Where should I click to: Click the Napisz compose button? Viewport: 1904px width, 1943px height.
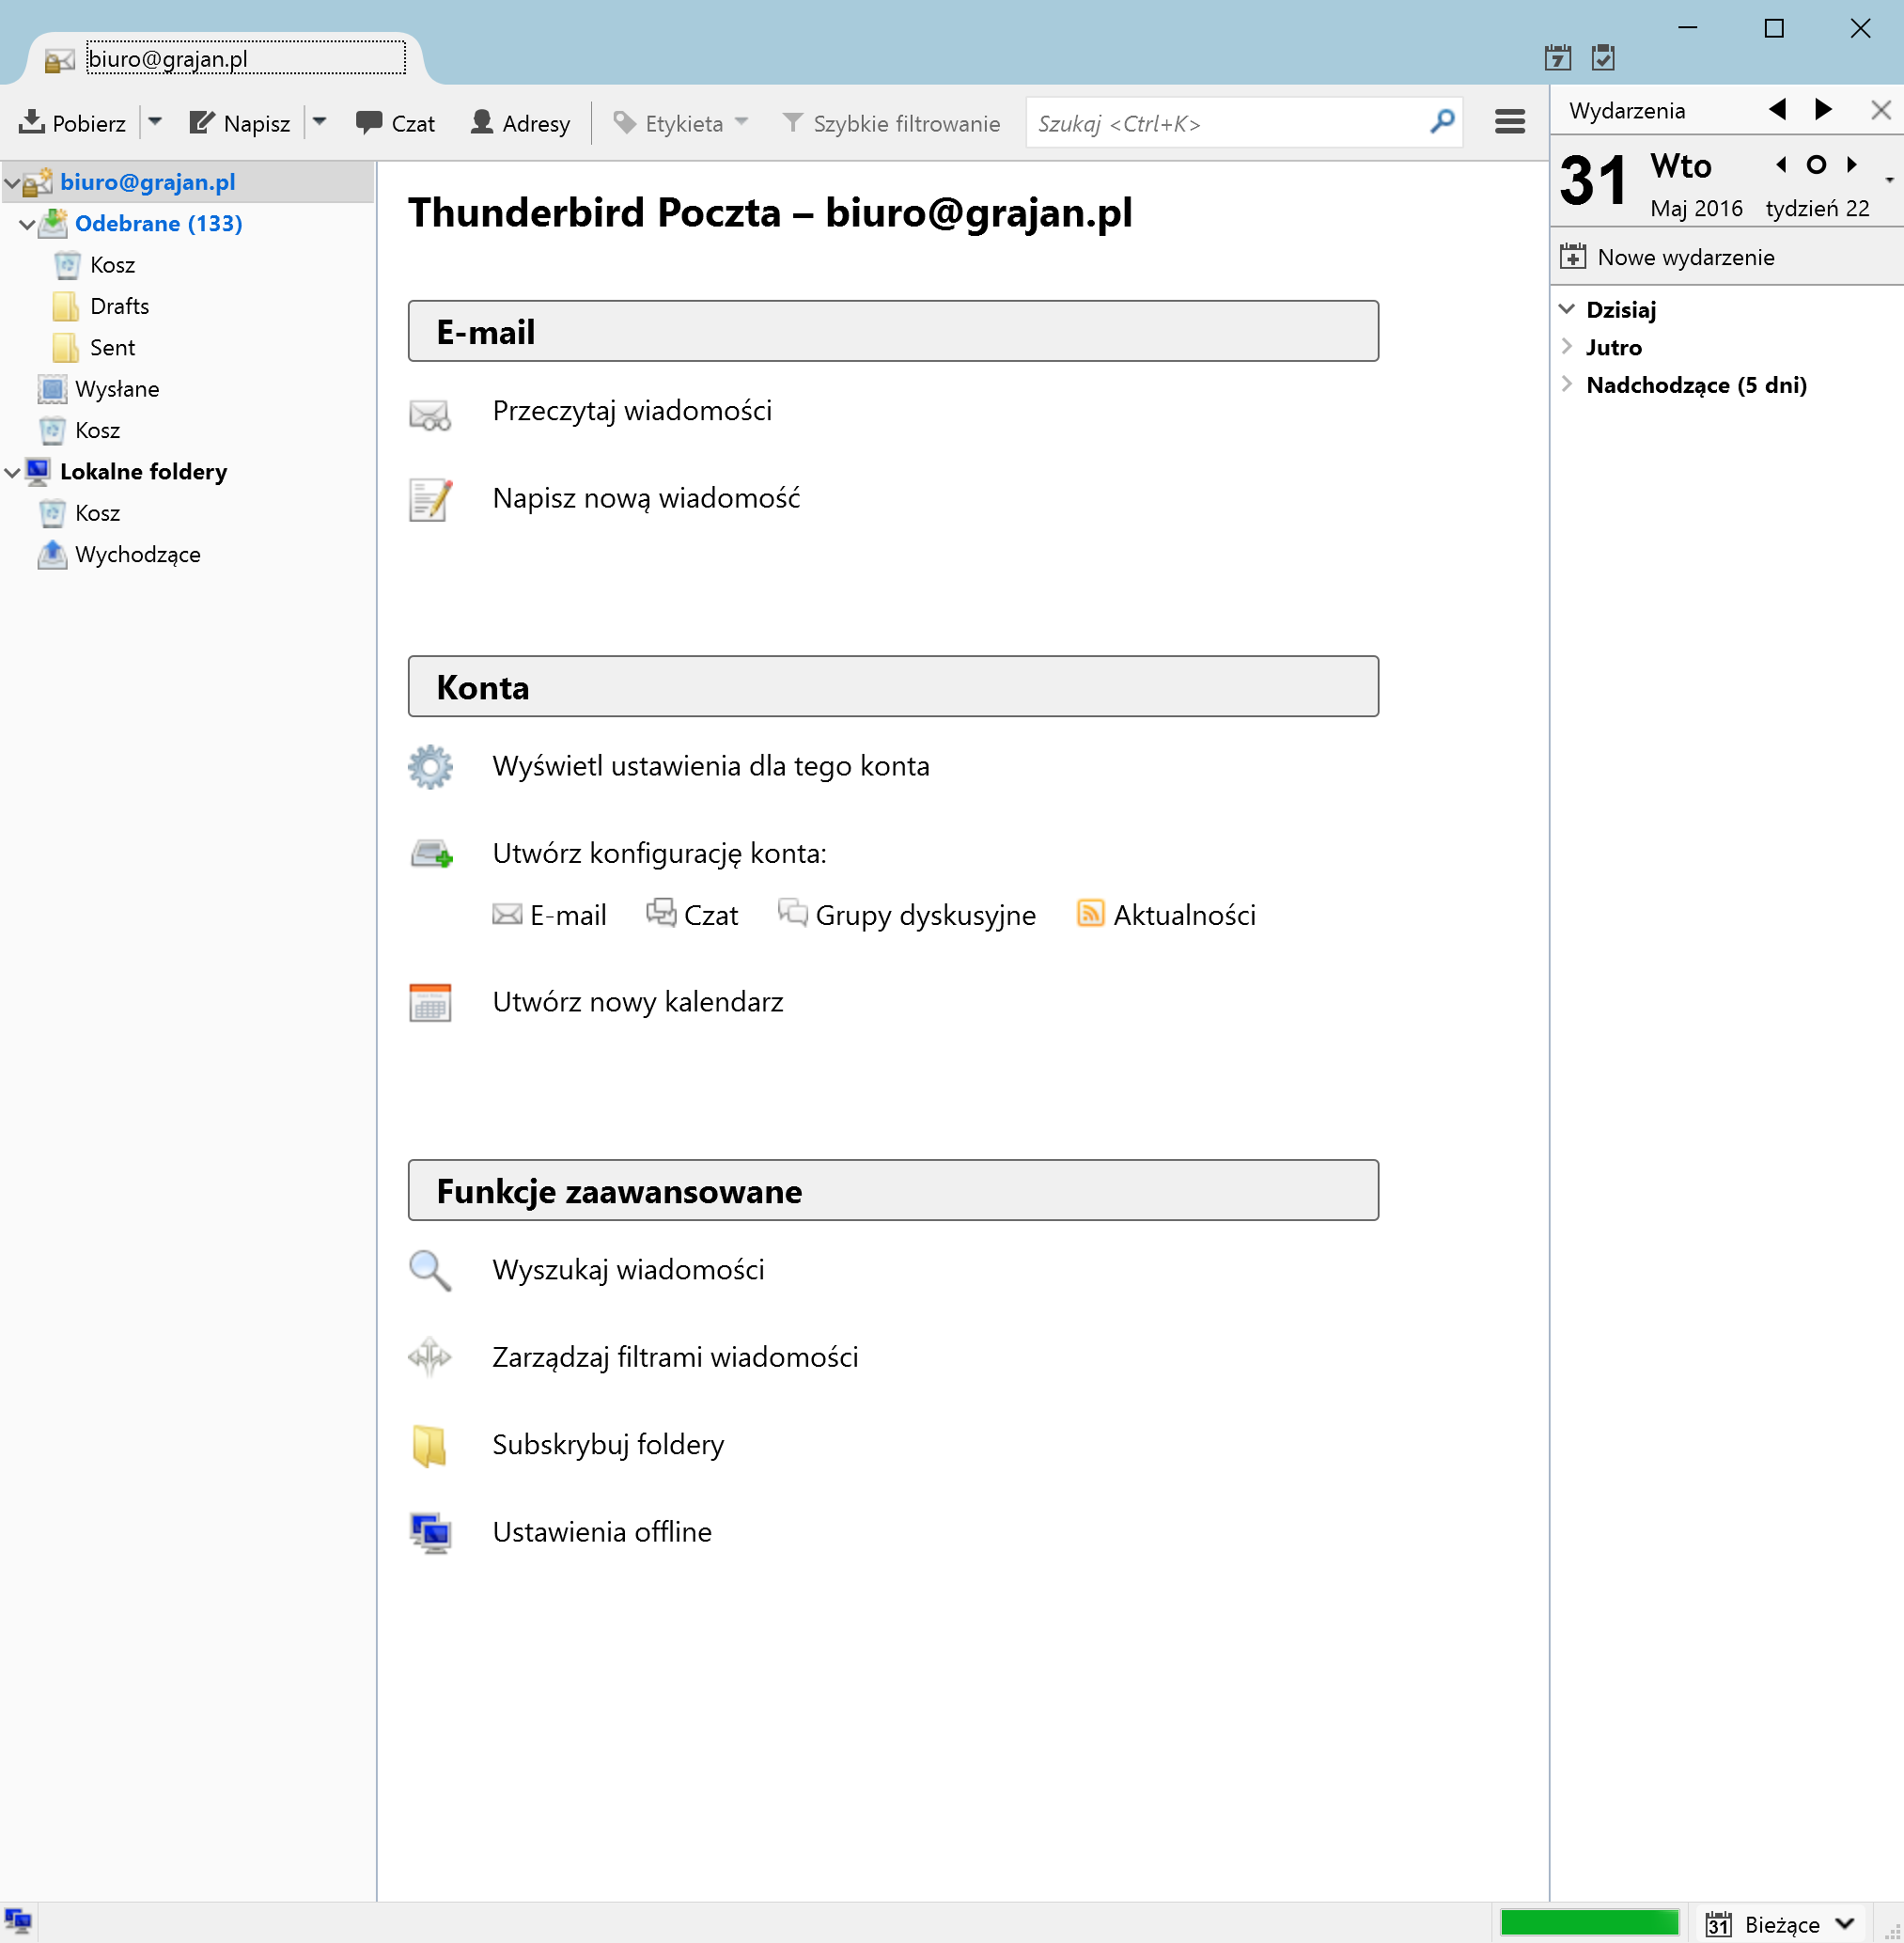pos(240,123)
